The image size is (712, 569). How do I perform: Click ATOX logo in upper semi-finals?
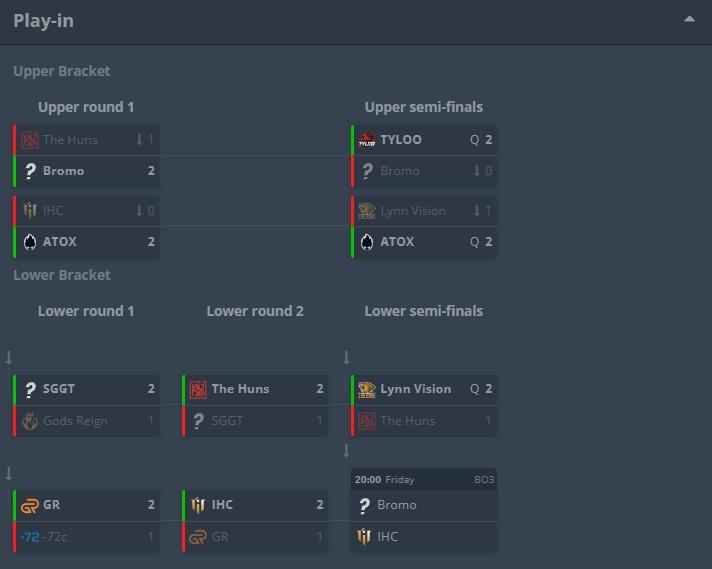366,242
